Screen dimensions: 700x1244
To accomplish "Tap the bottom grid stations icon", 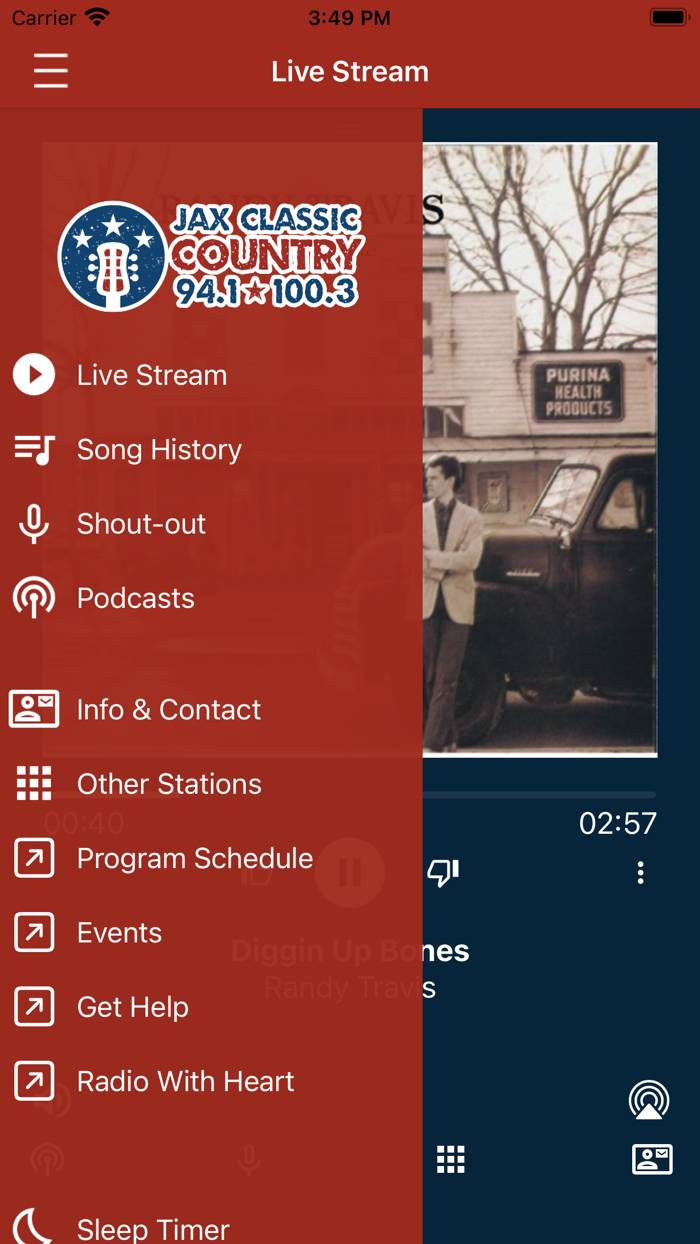I will click(x=451, y=1159).
